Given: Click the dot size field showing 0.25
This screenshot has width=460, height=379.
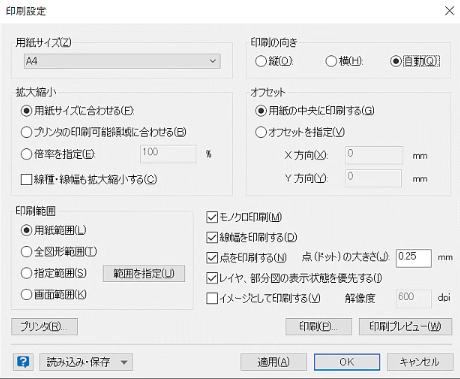Looking at the screenshot, I should coord(414,258).
